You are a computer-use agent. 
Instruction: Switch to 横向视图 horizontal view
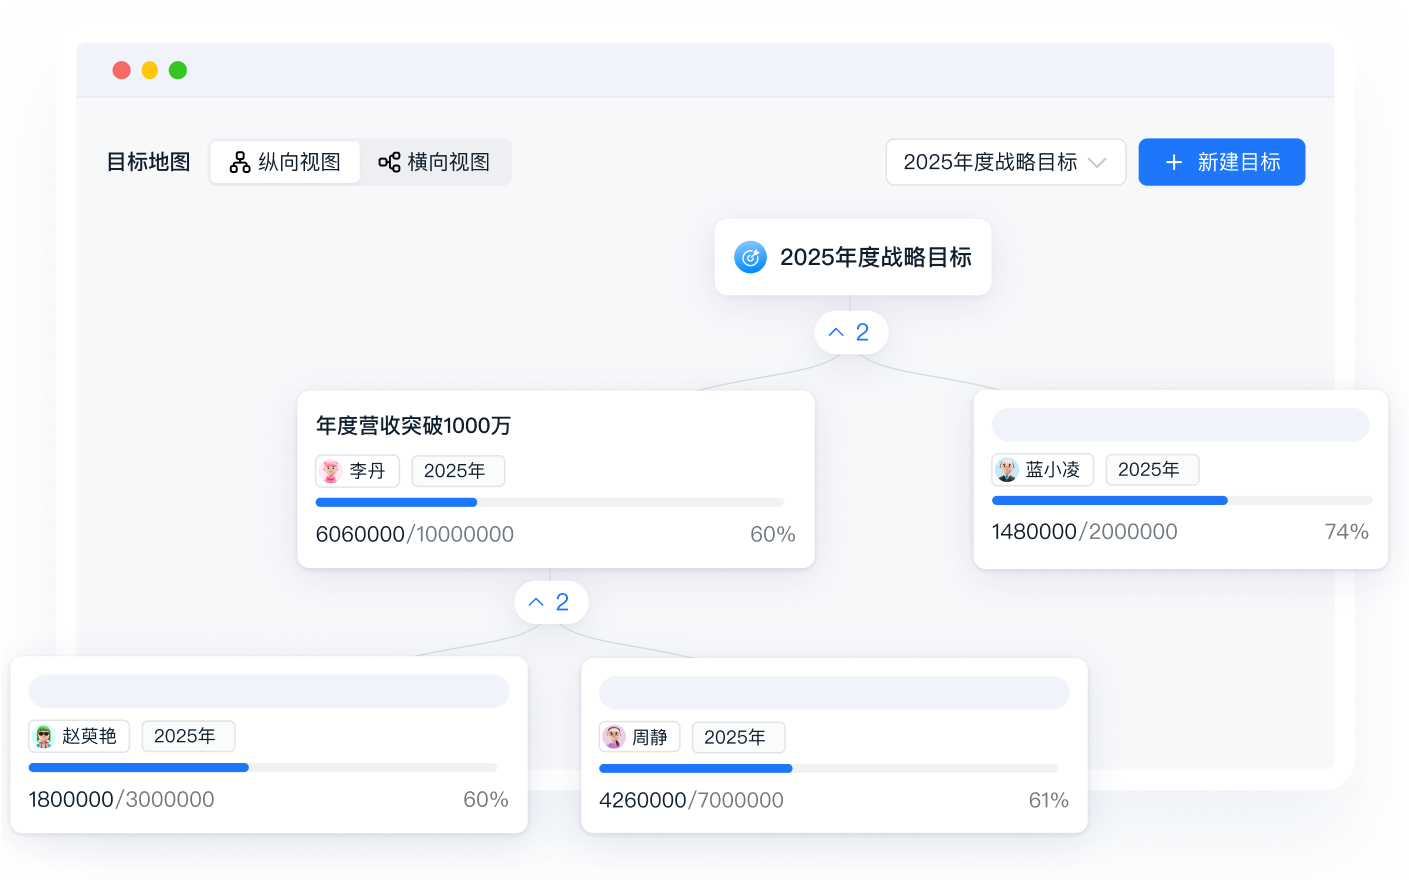click(x=435, y=162)
